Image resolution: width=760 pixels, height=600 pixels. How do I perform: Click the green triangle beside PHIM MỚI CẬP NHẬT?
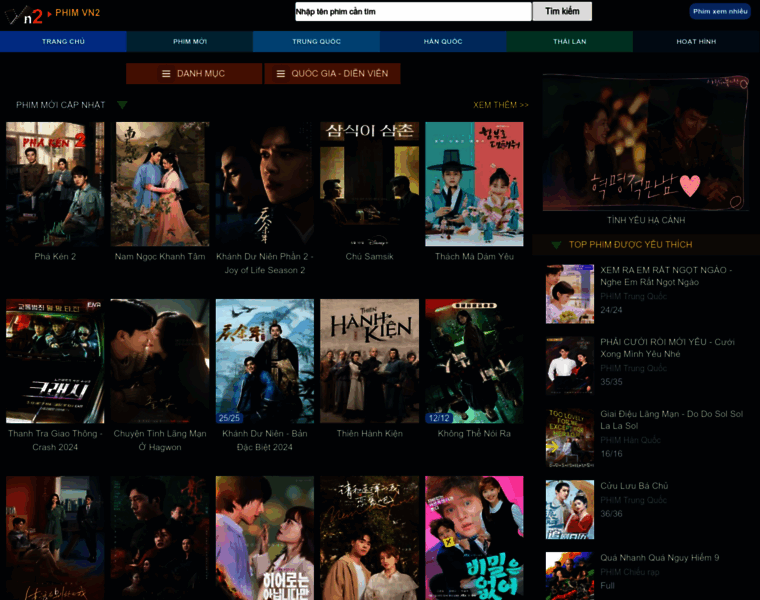[122, 105]
